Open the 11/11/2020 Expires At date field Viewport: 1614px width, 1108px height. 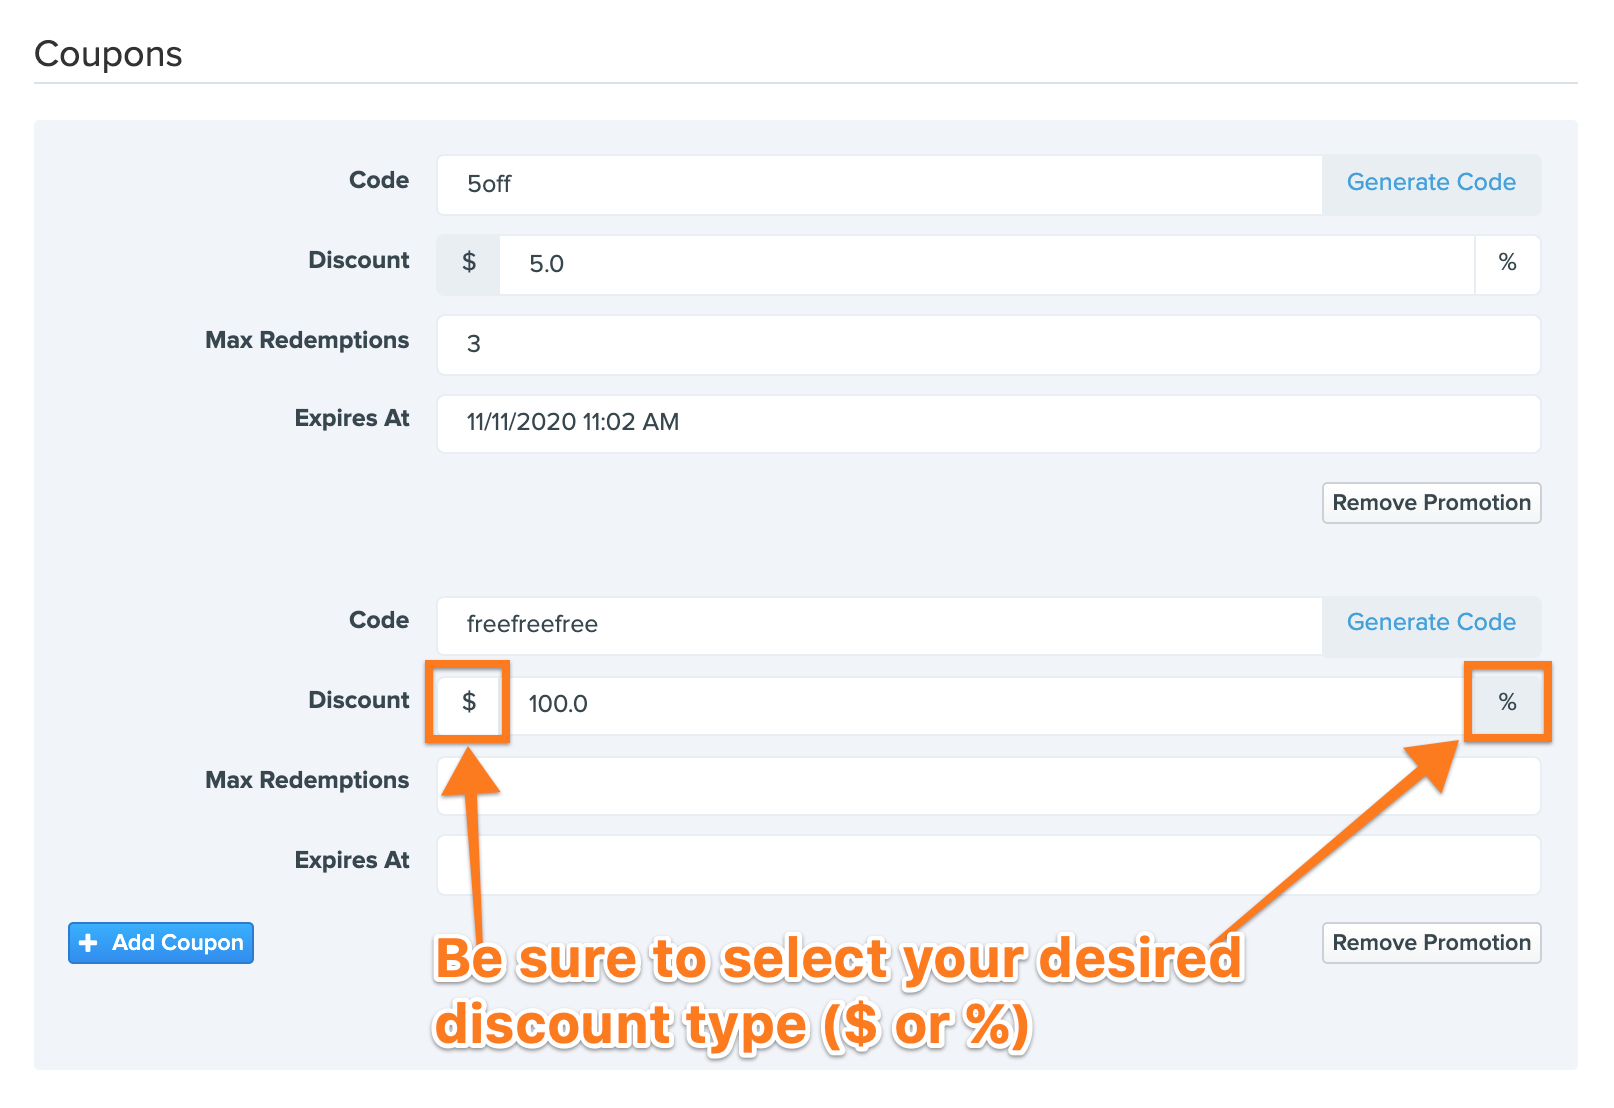[x=989, y=423]
